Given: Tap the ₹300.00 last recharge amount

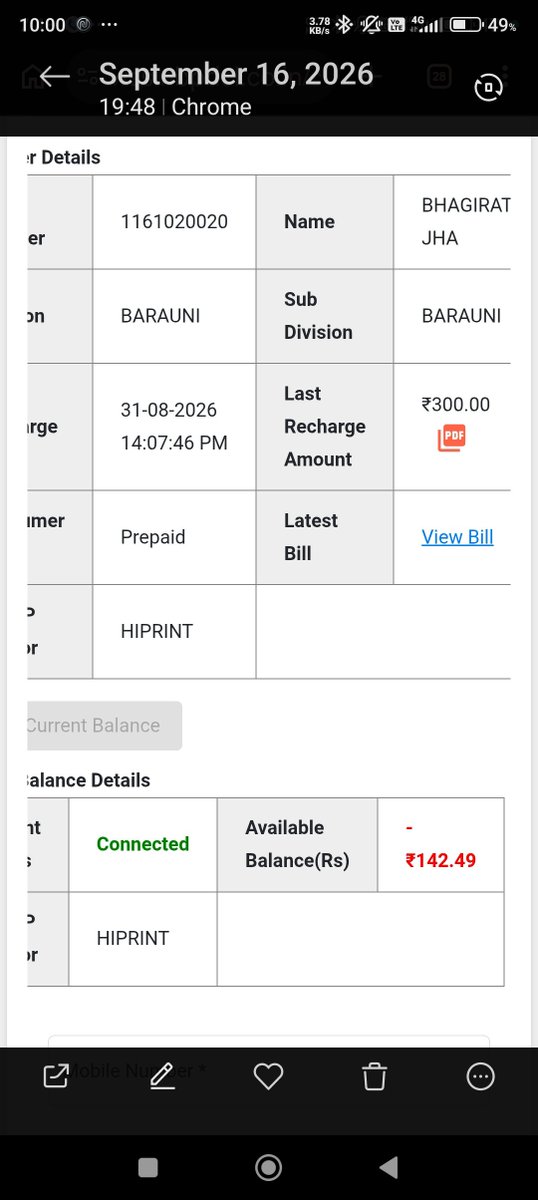Looking at the screenshot, I should pos(456,405).
